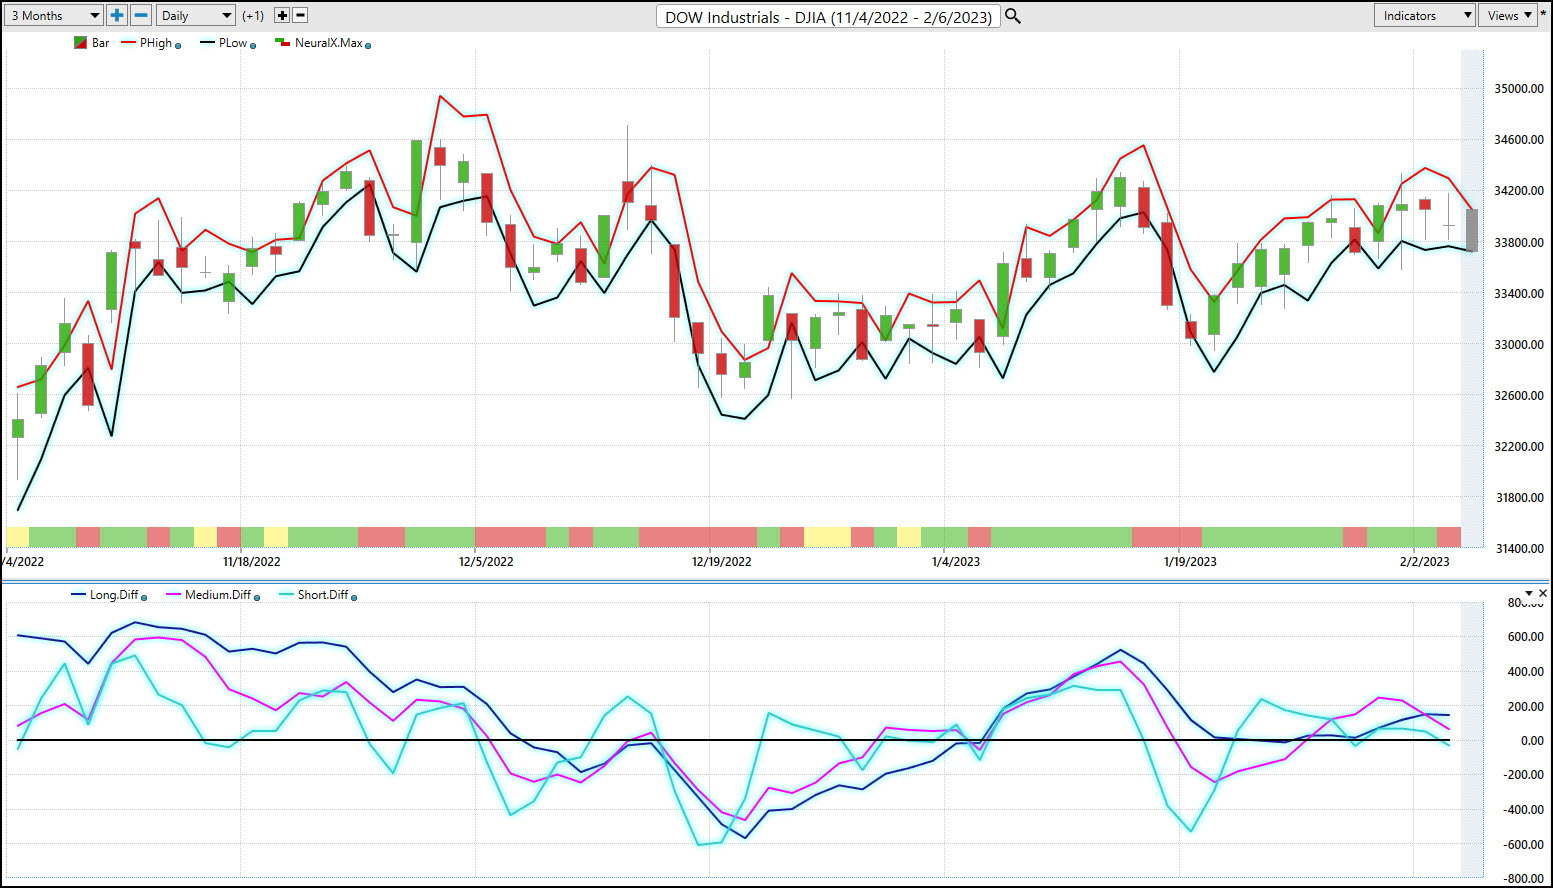Click the magnifying glass search icon
Screen dimensions: 1553x888
[1013, 16]
